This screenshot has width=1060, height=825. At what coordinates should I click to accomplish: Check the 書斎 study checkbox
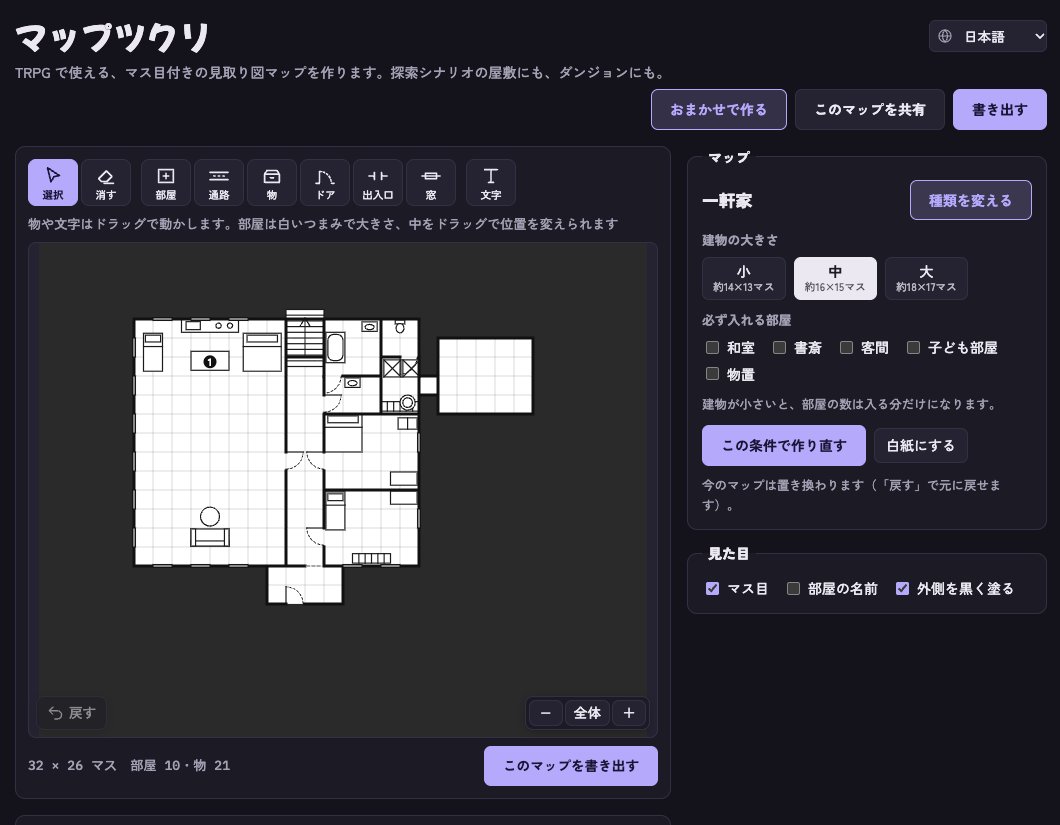[x=779, y=348]
